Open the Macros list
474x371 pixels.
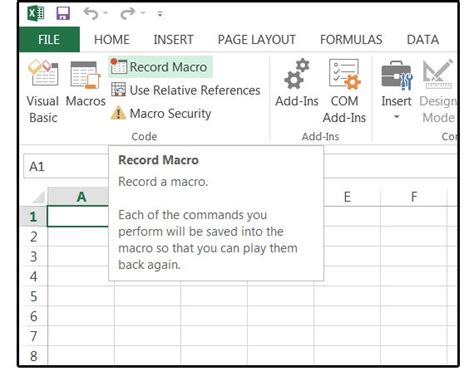(86, 83)
